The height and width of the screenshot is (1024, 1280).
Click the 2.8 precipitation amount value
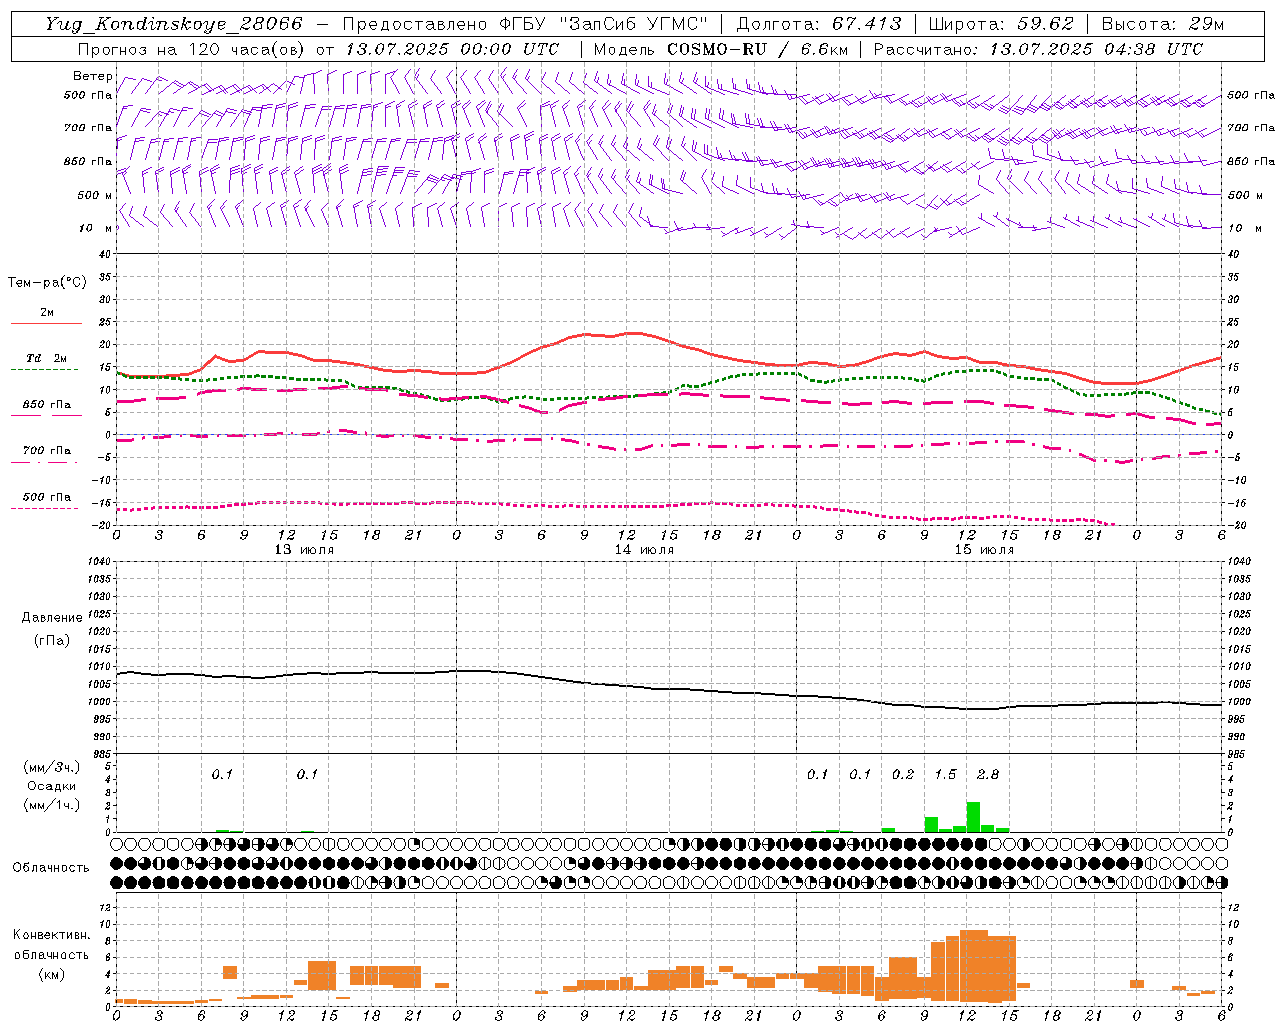point(988,774)
